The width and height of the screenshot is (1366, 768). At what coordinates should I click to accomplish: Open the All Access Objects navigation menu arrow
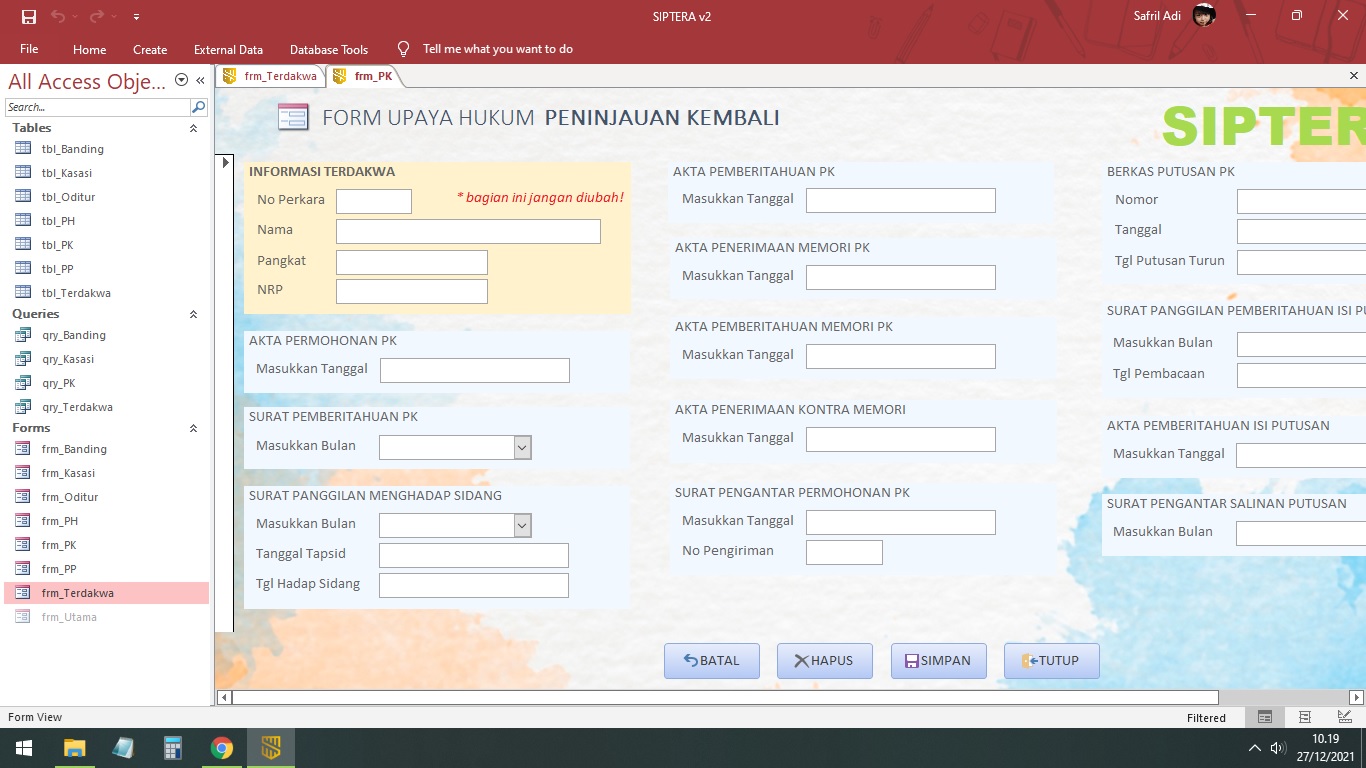click(181, 80)
